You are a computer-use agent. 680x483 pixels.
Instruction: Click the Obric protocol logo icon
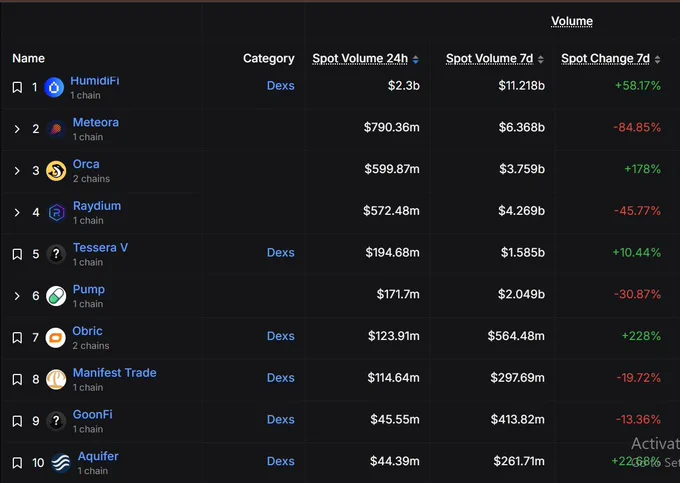[56, 338]
